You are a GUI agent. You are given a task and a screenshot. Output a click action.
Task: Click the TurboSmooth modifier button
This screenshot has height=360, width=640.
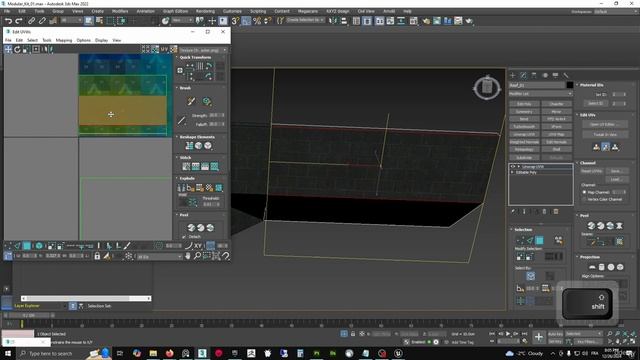524,127
